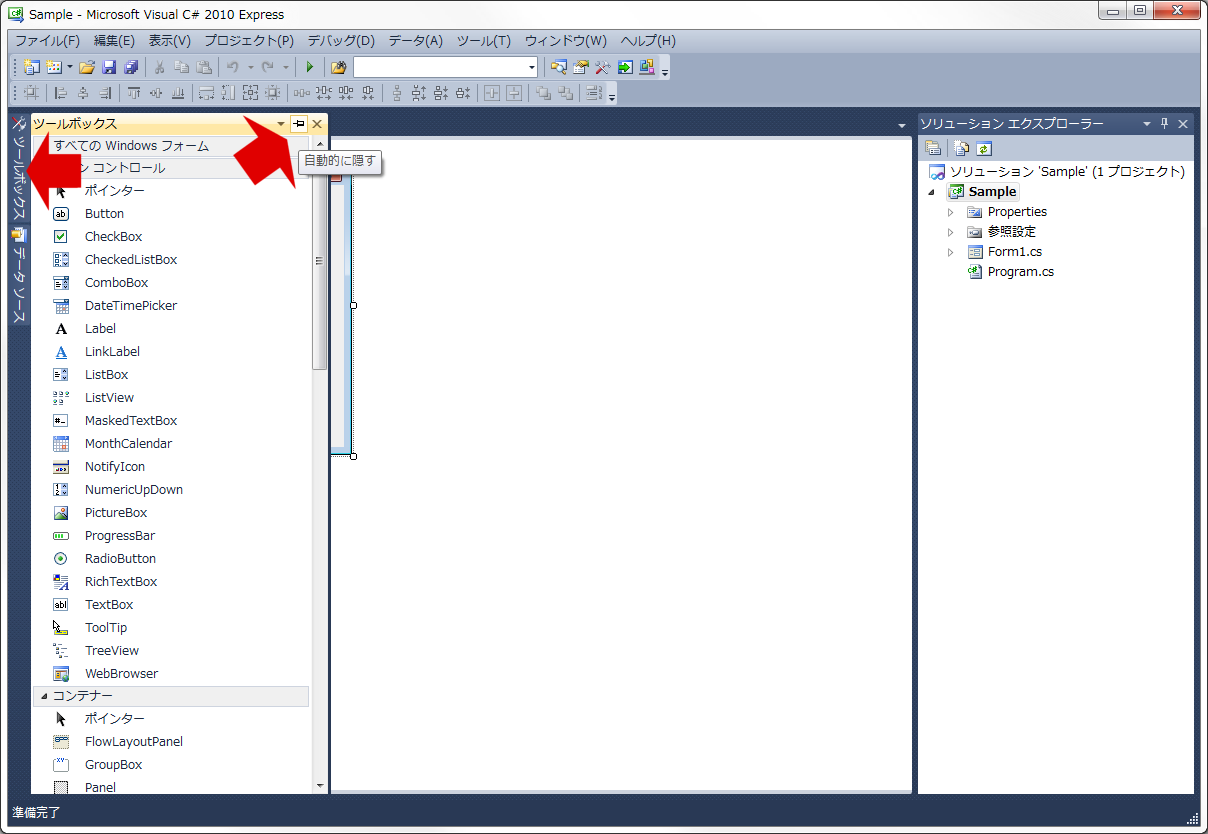The height and width of the screenshot is (834, 1208).
Task: Expand the 参照設定 node
Action: [951, 232]
